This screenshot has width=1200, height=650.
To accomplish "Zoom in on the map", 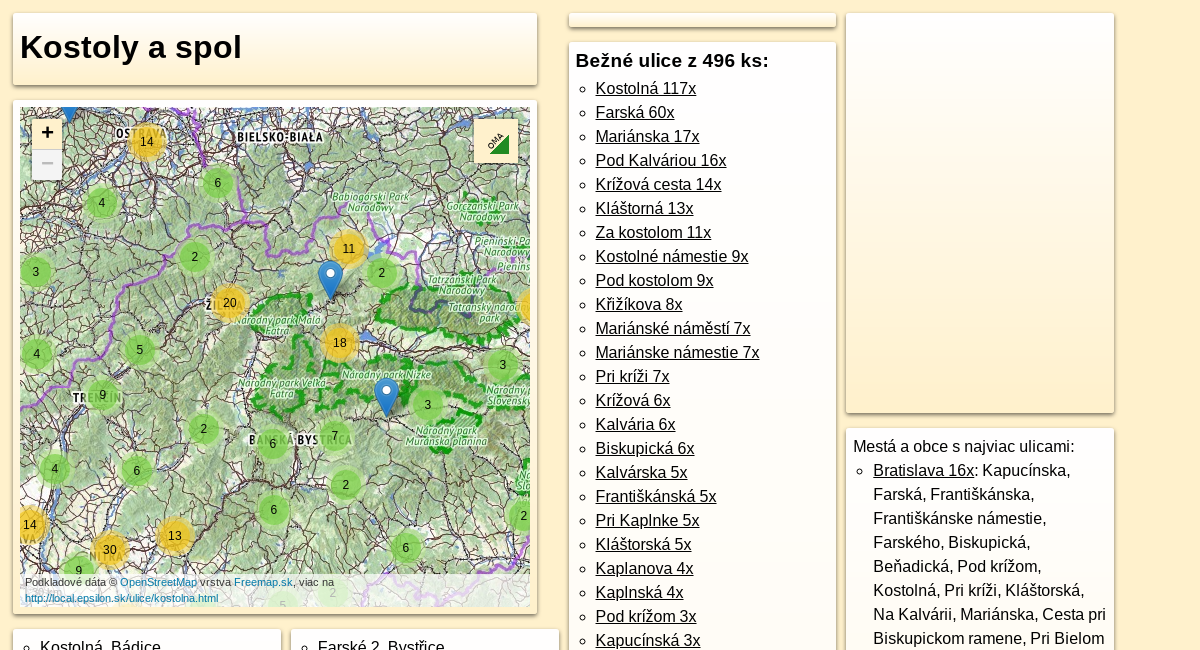I will pos(47,134).
